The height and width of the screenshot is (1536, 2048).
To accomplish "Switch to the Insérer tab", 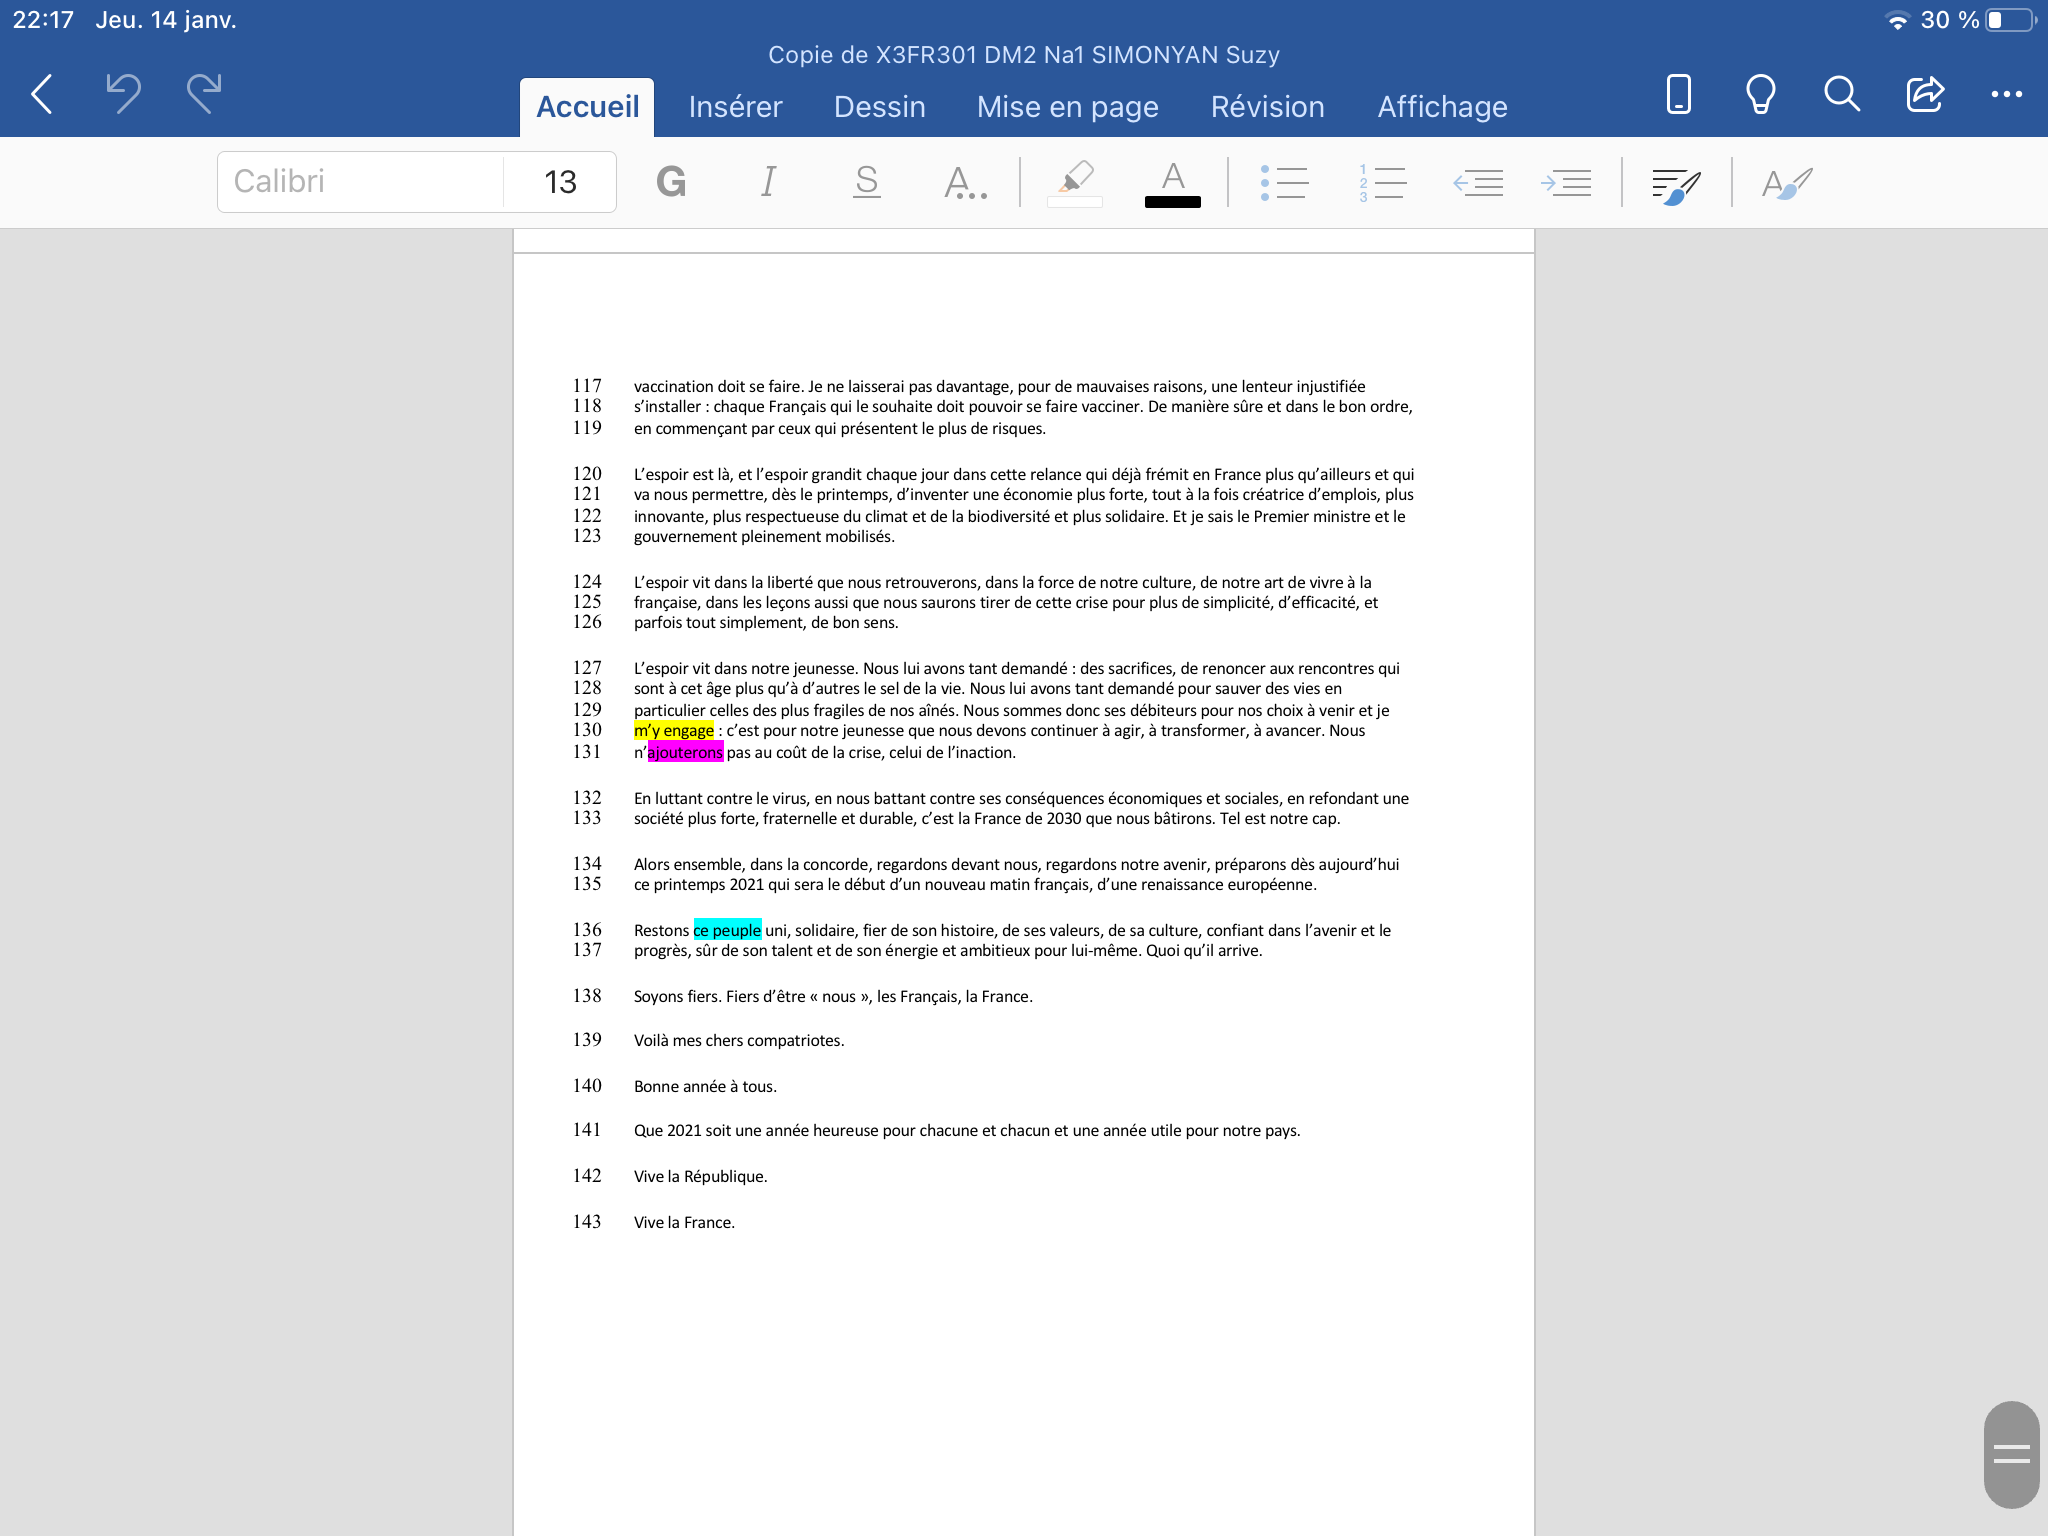I will coord(735,107).
